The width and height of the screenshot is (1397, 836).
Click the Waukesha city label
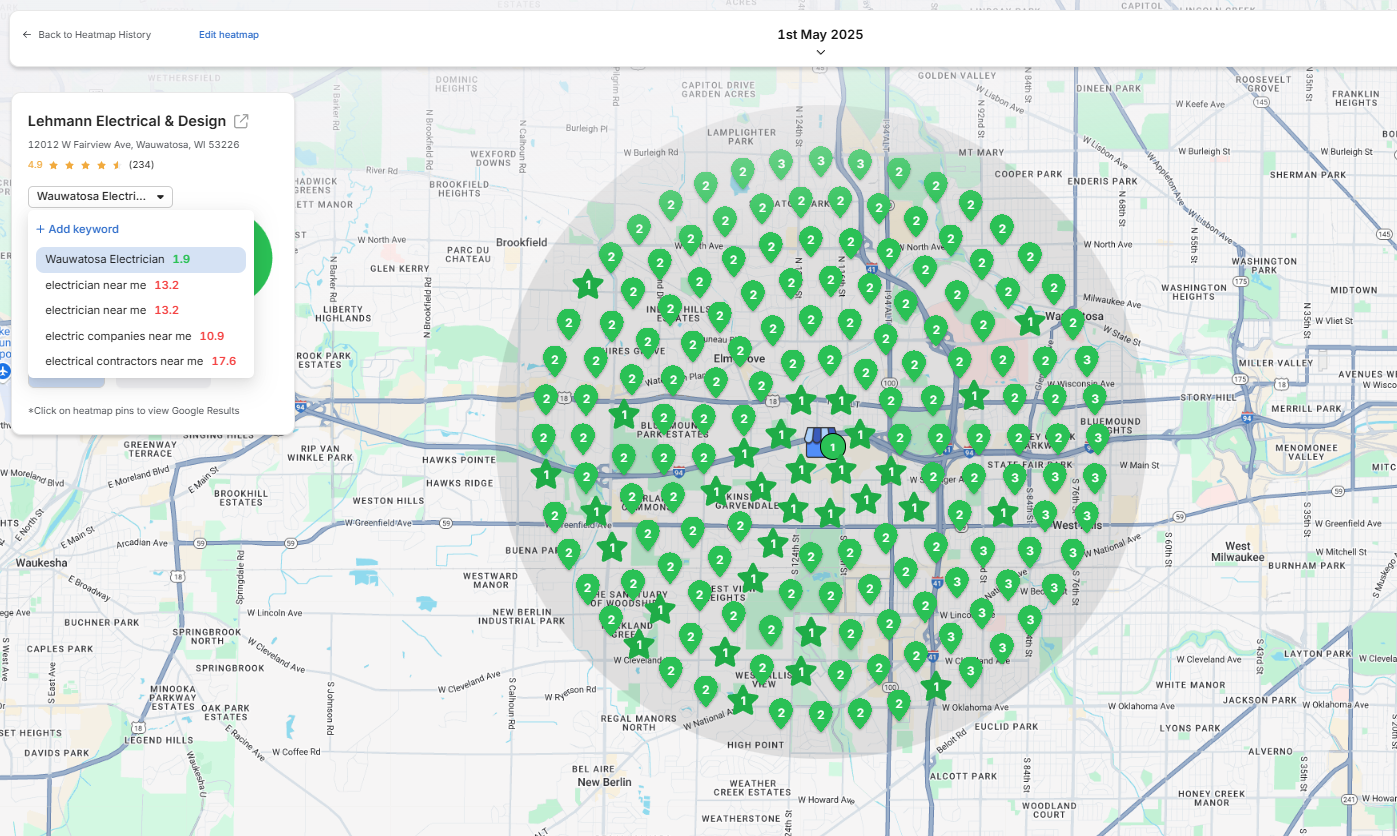(x=41, y=563)
